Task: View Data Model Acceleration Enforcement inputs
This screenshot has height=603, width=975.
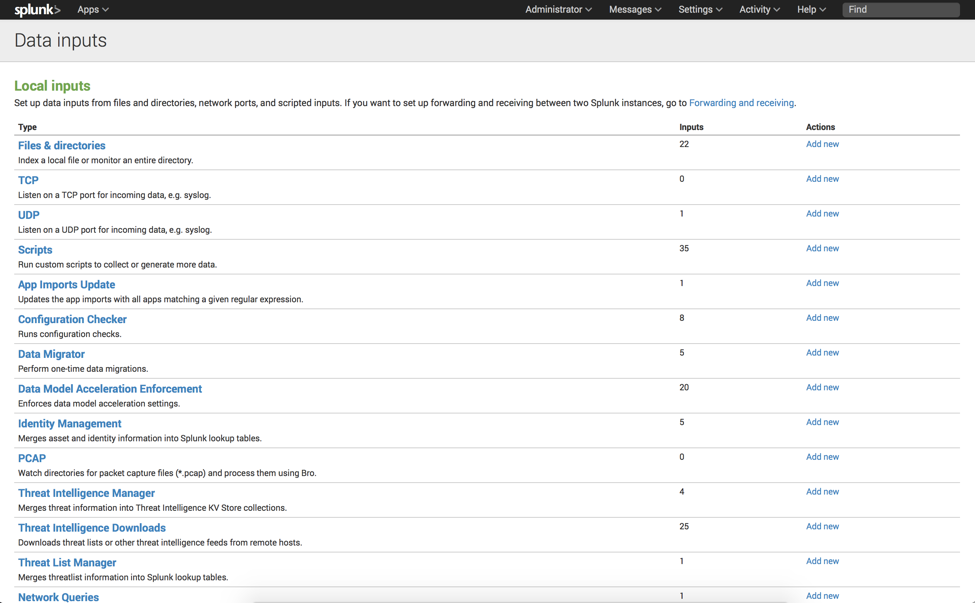Action: pyautogui.click(x=110, y=389)
